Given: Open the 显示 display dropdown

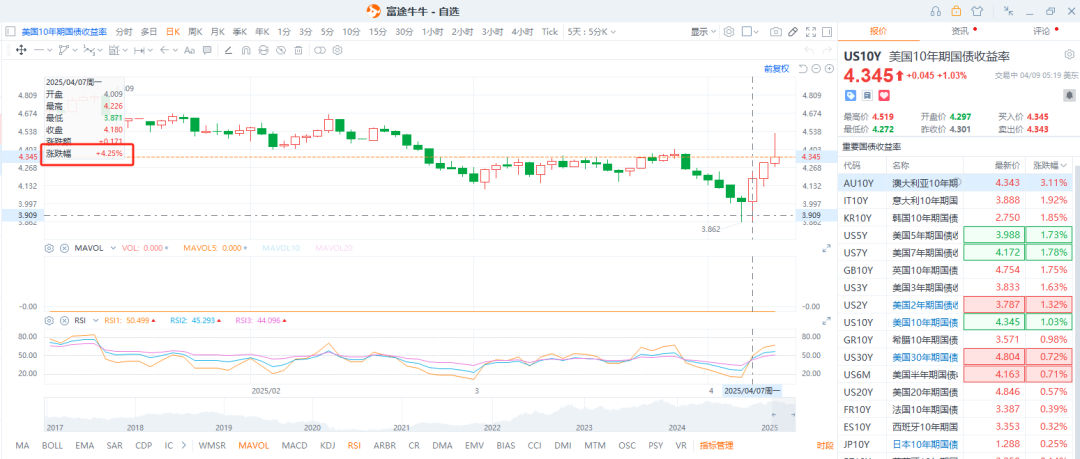Looking at the screenshot, I should (703, 32).
